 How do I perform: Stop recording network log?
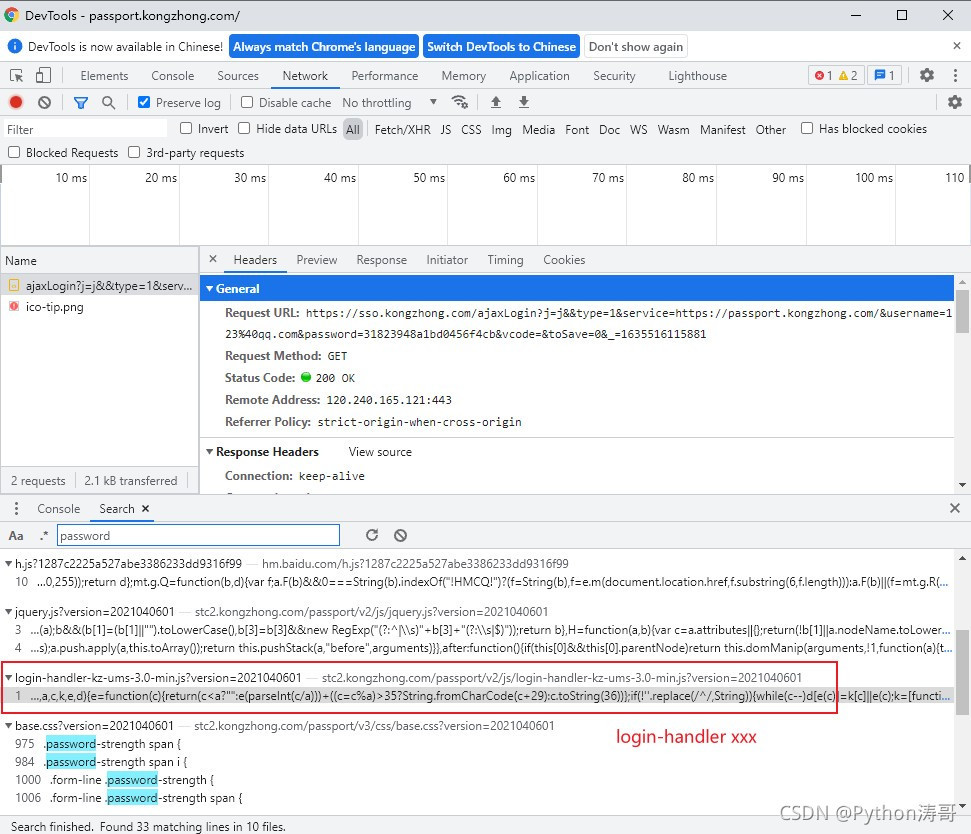[16, 103]
